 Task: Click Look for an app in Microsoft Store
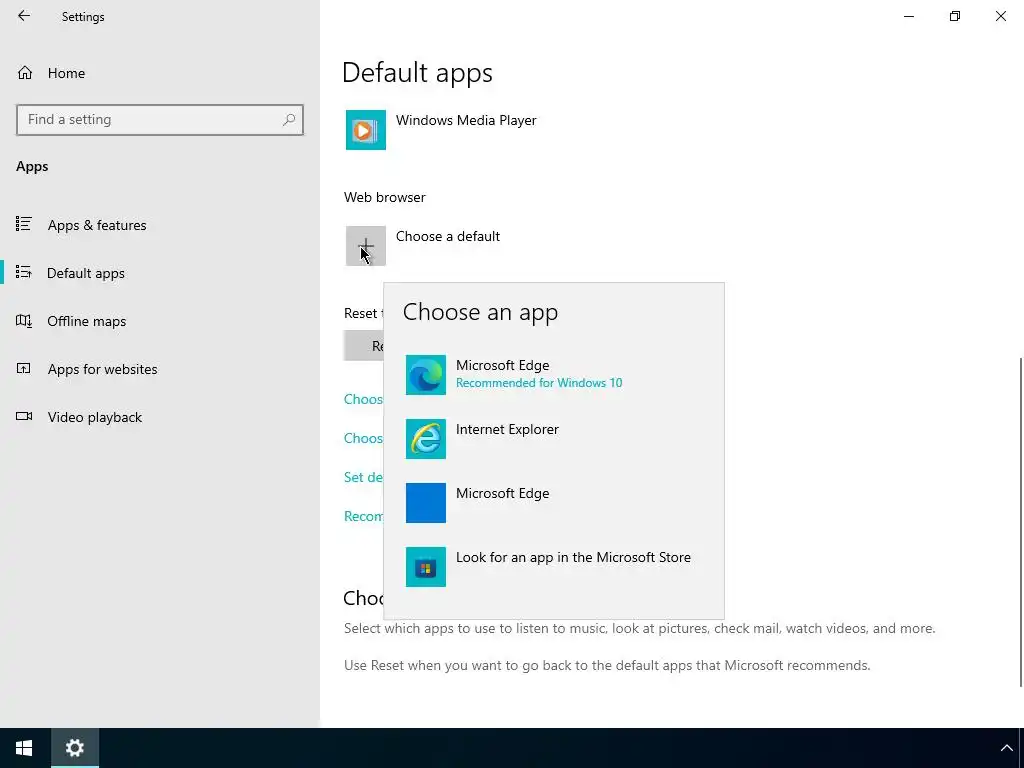coord(554,567)
